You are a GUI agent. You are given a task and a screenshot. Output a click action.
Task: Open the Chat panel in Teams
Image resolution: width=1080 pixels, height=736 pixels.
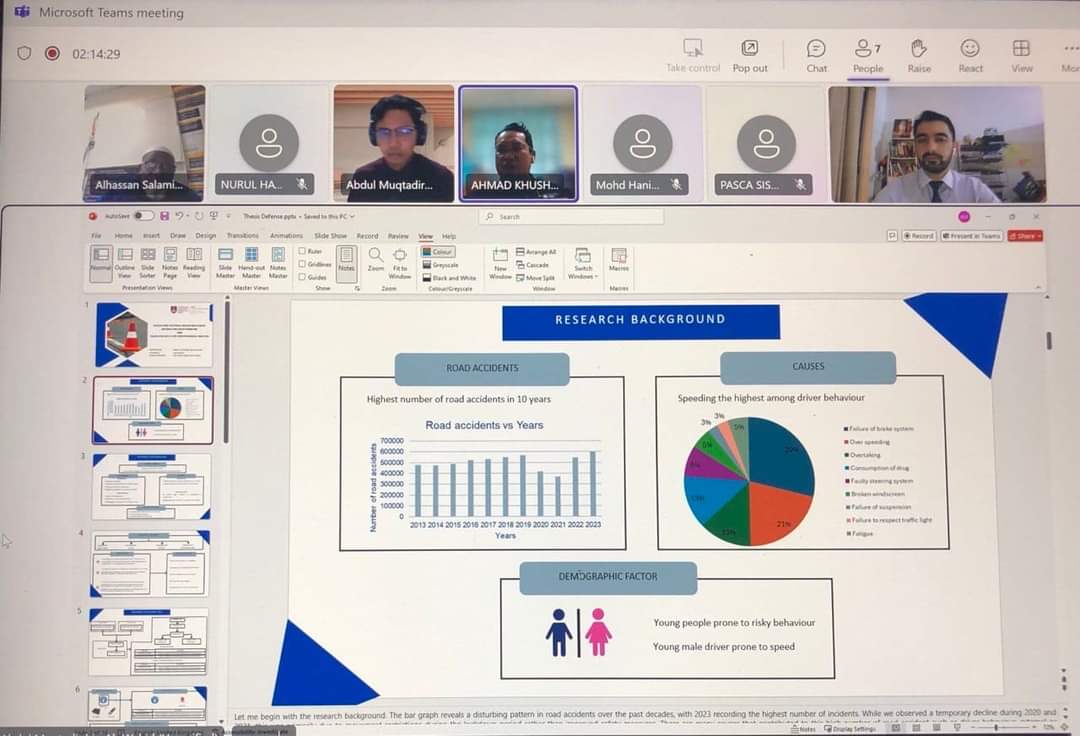click(x=816, y=55)
